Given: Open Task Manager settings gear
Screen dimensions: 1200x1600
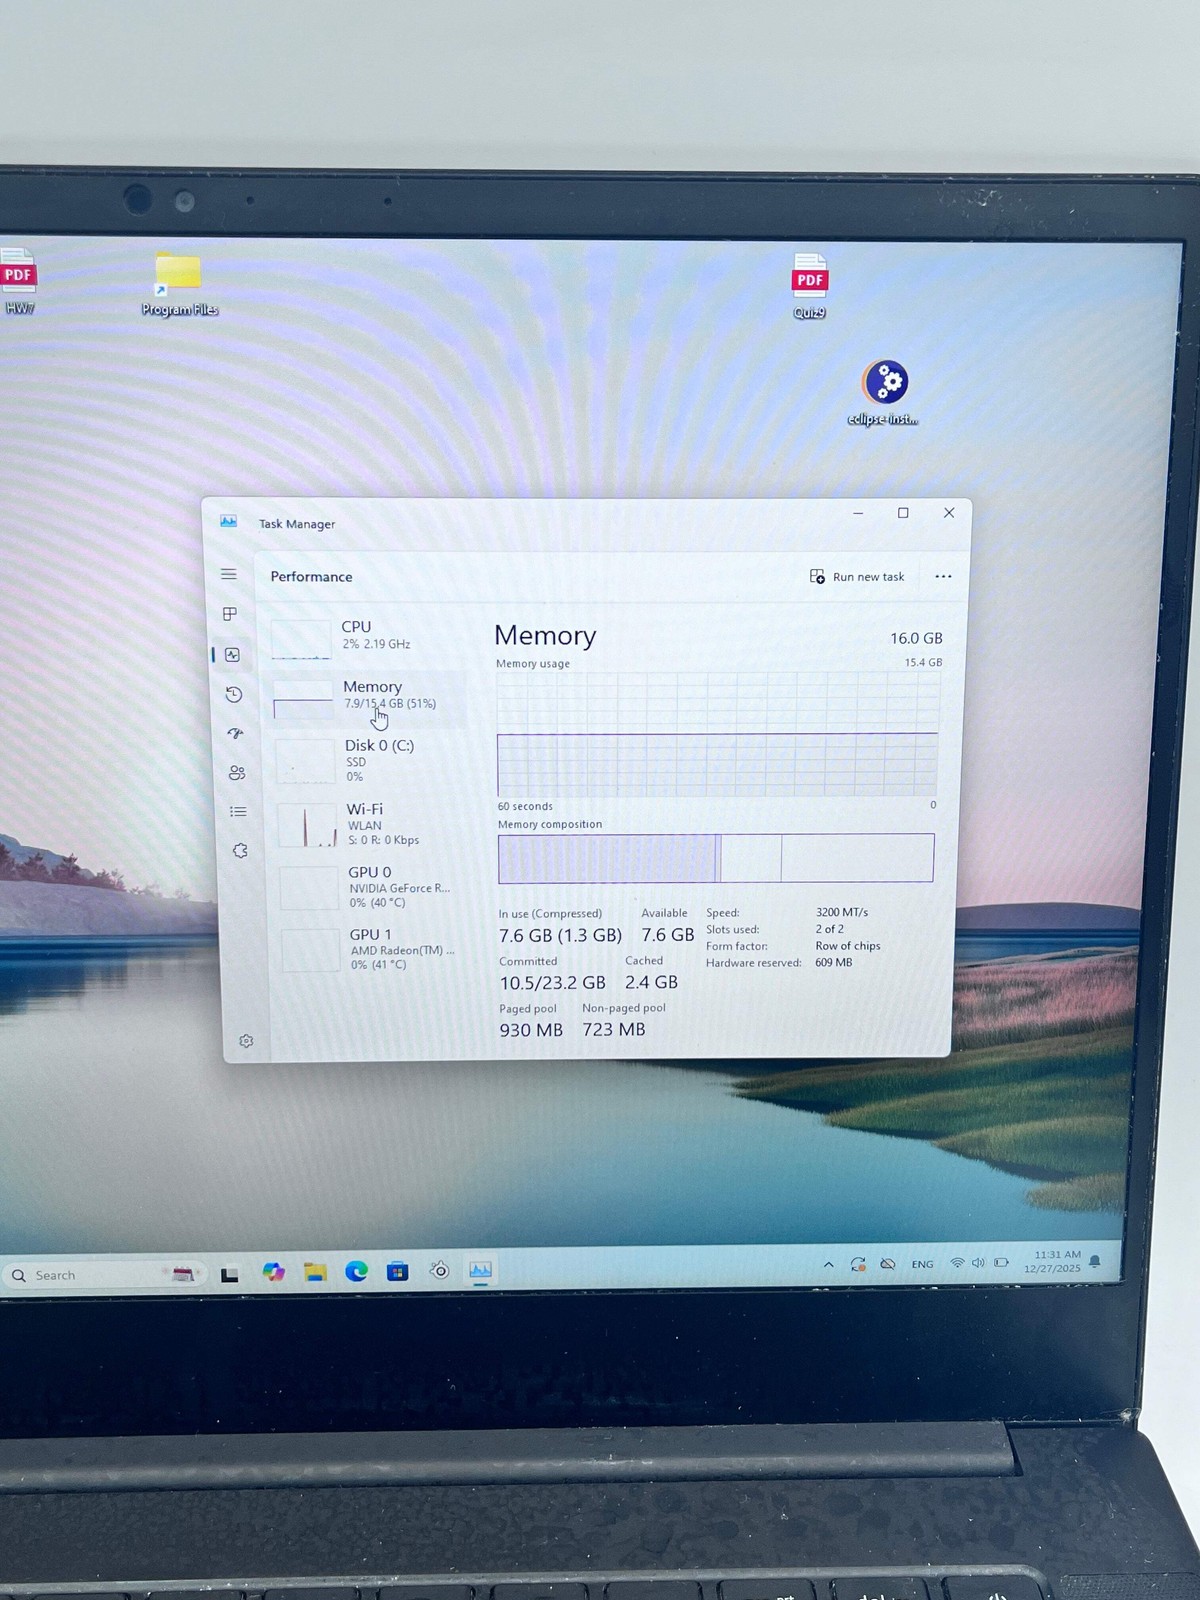Looking at the screenshot, I should tap(246, 1041).
